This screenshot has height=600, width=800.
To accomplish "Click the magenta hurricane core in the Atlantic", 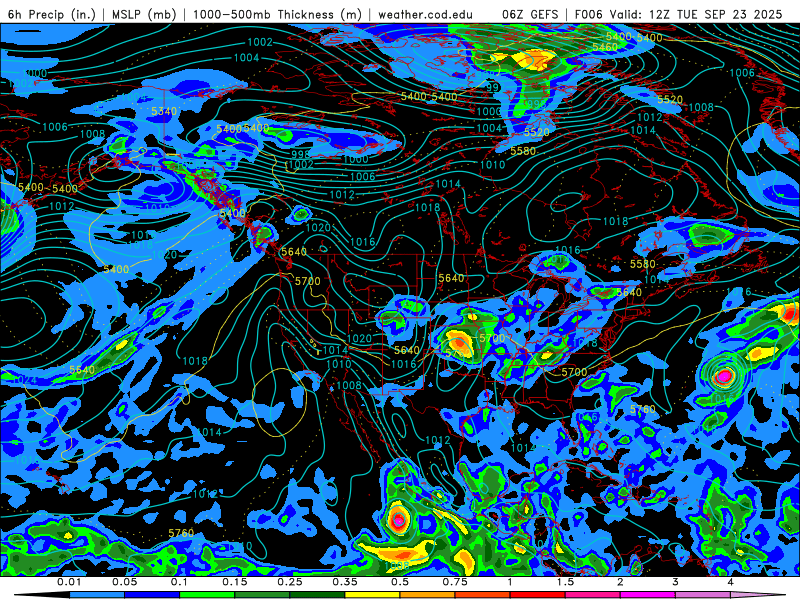I will pyautogui.click(x=724, y=377).
